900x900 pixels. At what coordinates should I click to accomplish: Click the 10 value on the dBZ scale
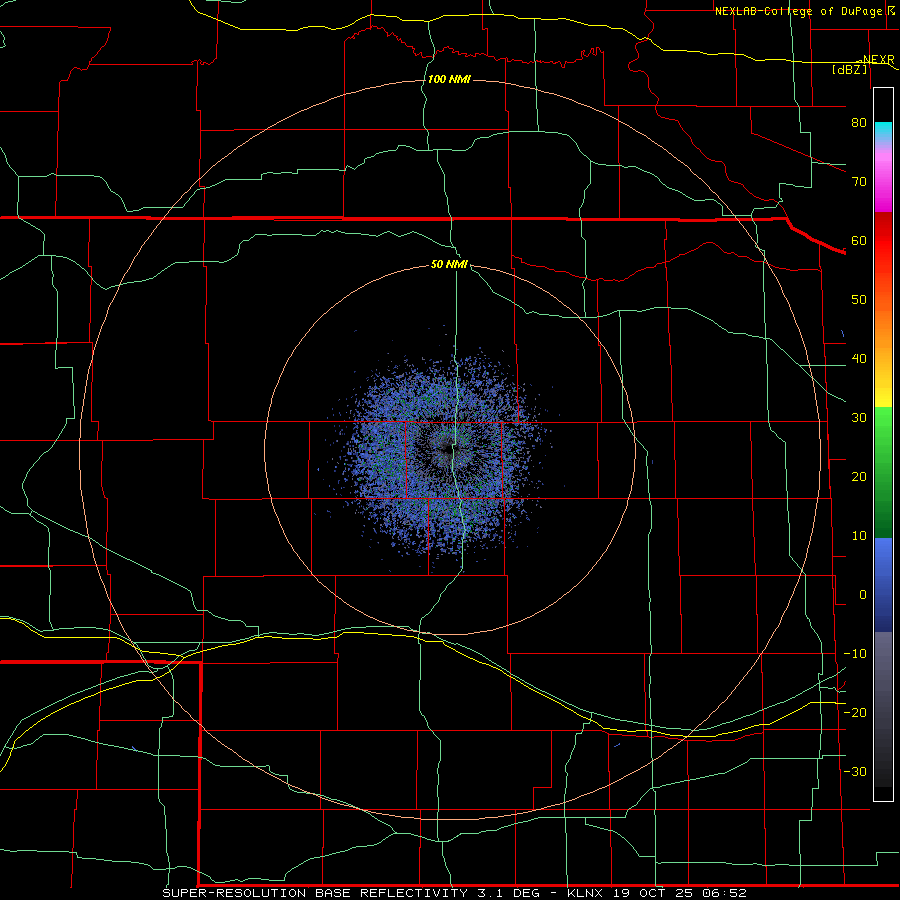click(859, 536)
